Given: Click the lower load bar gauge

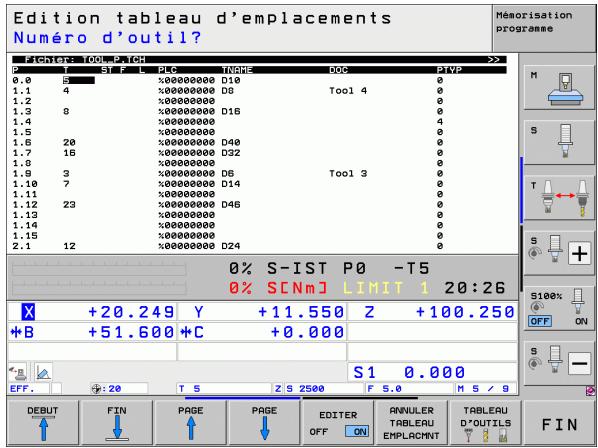Looking at the screenshot, I should 99,287.
